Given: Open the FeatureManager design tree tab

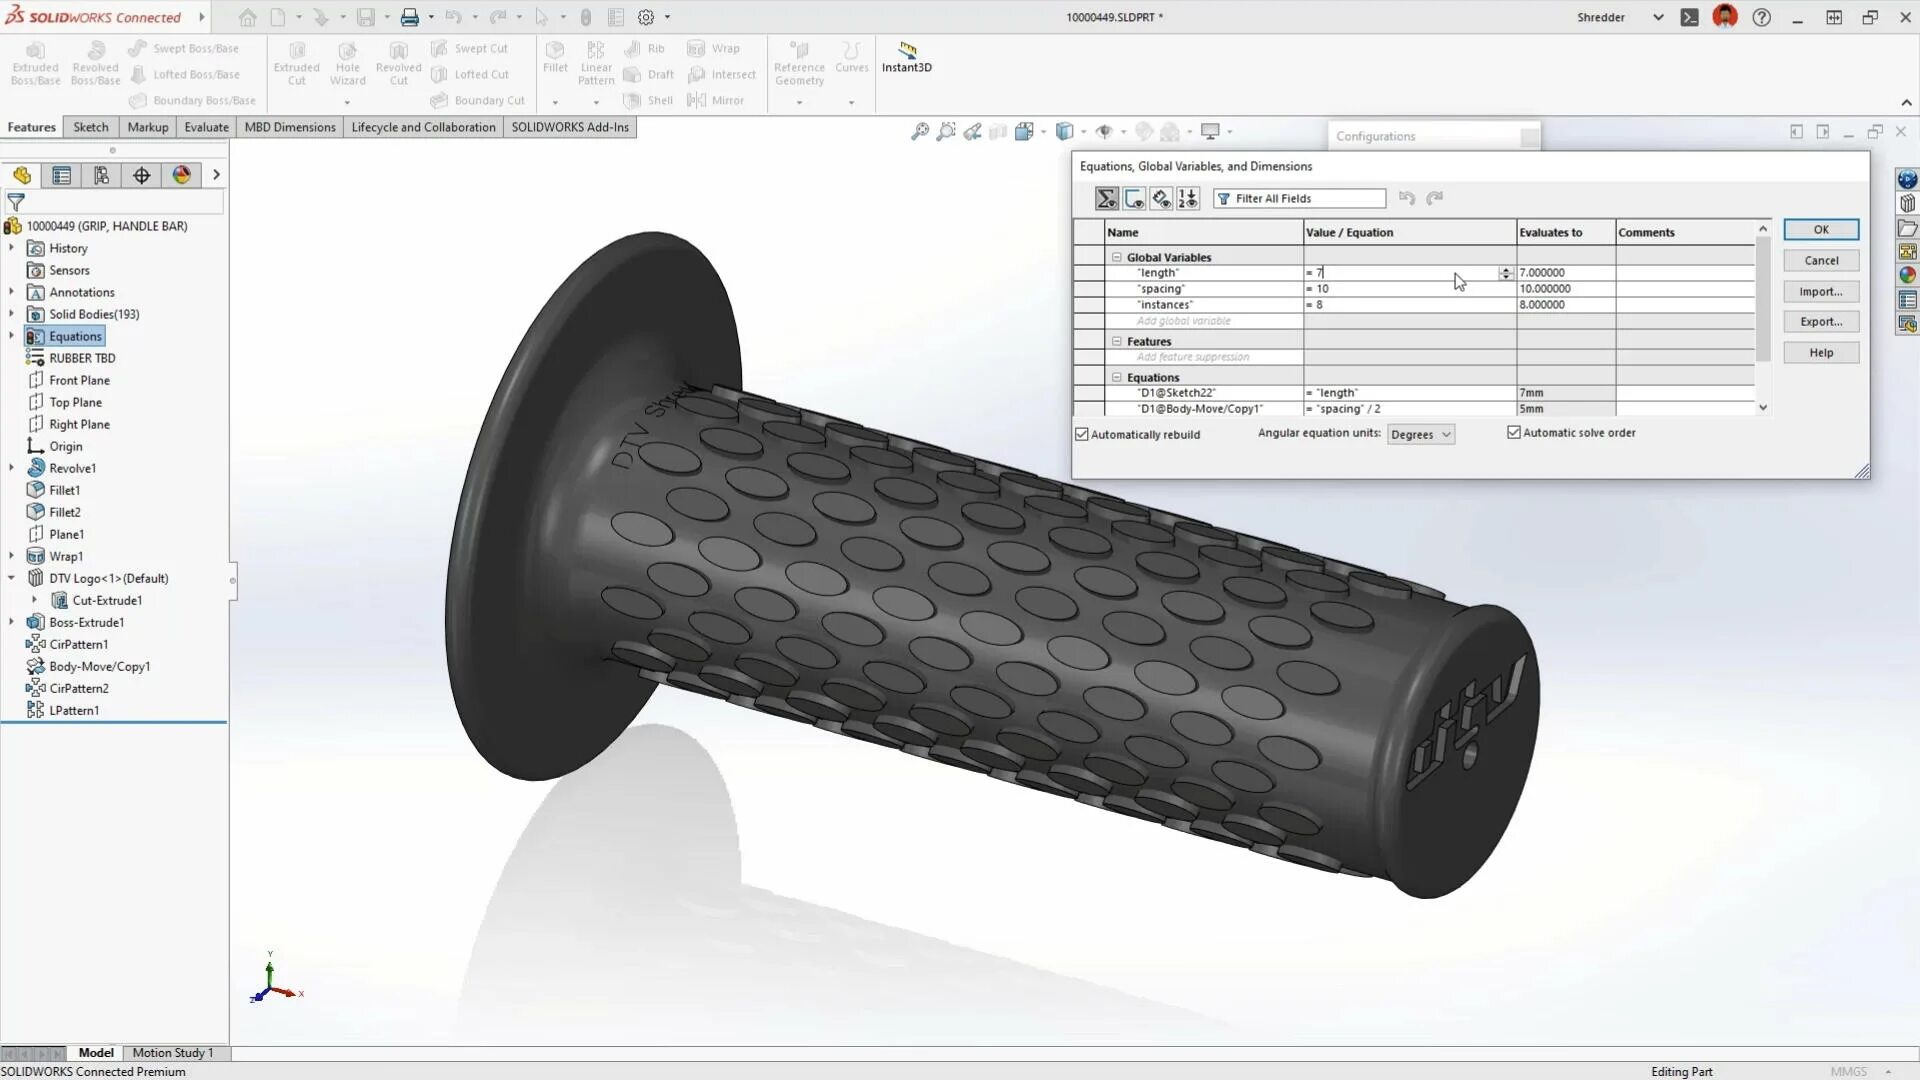Looking at the screenshot, I should click(x=22, y=175).
